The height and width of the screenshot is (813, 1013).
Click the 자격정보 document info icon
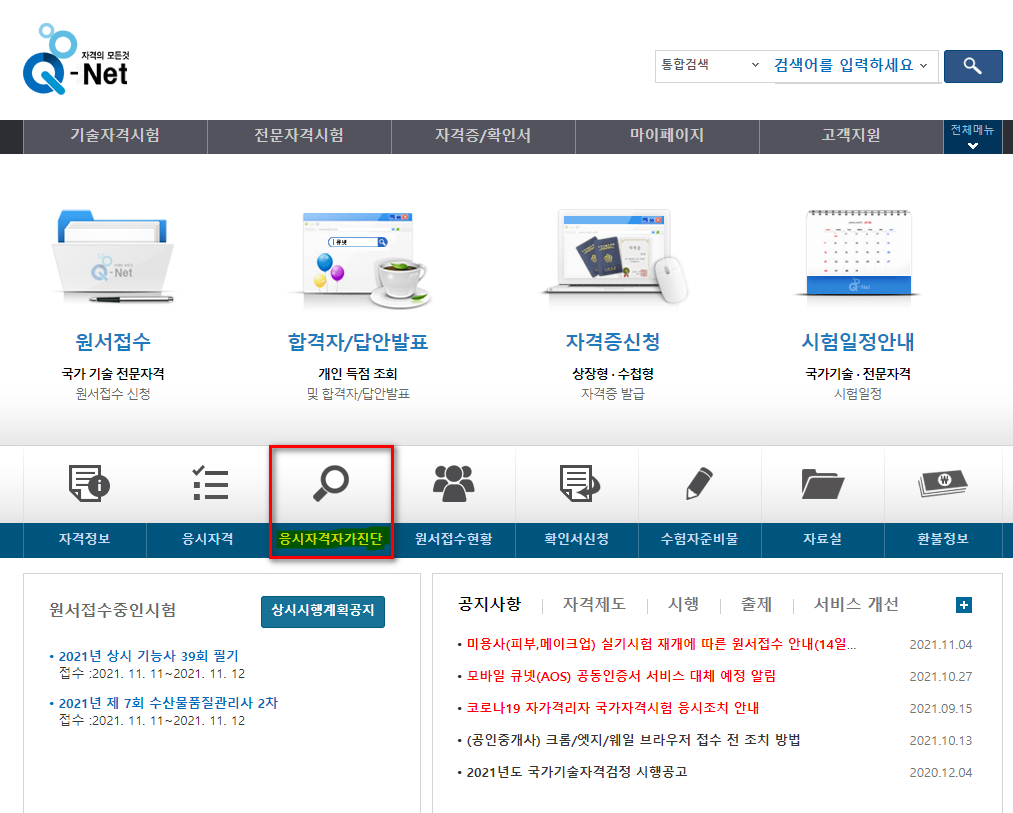89,483
